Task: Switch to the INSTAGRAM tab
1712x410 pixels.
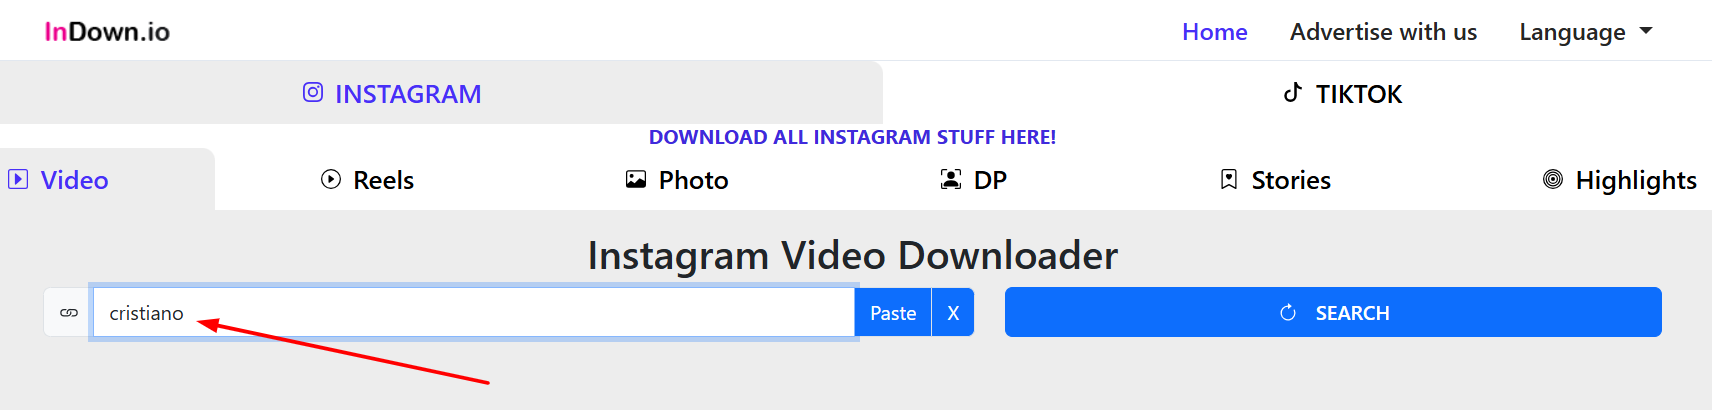Action: 441,93
